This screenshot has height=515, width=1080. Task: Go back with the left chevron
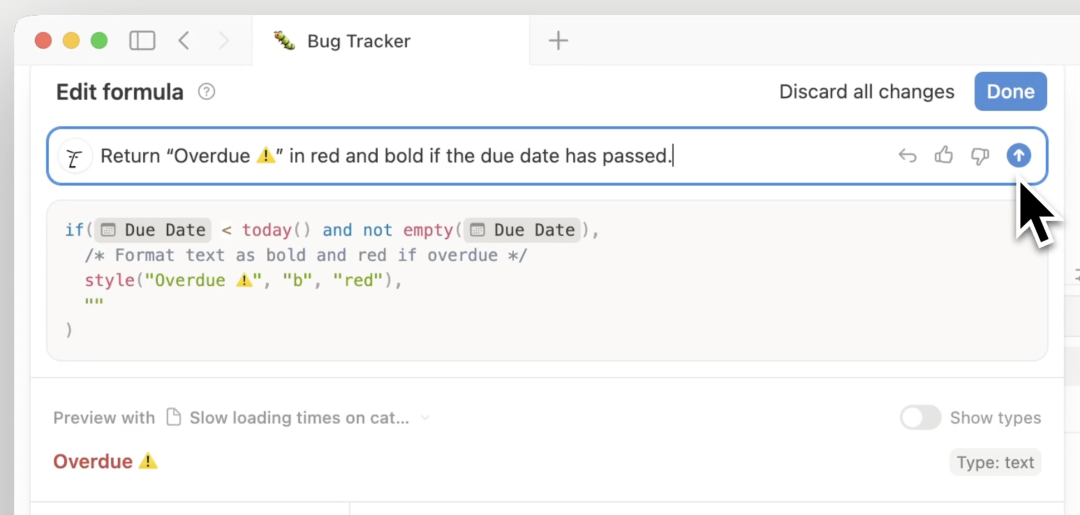pos(183,41)
